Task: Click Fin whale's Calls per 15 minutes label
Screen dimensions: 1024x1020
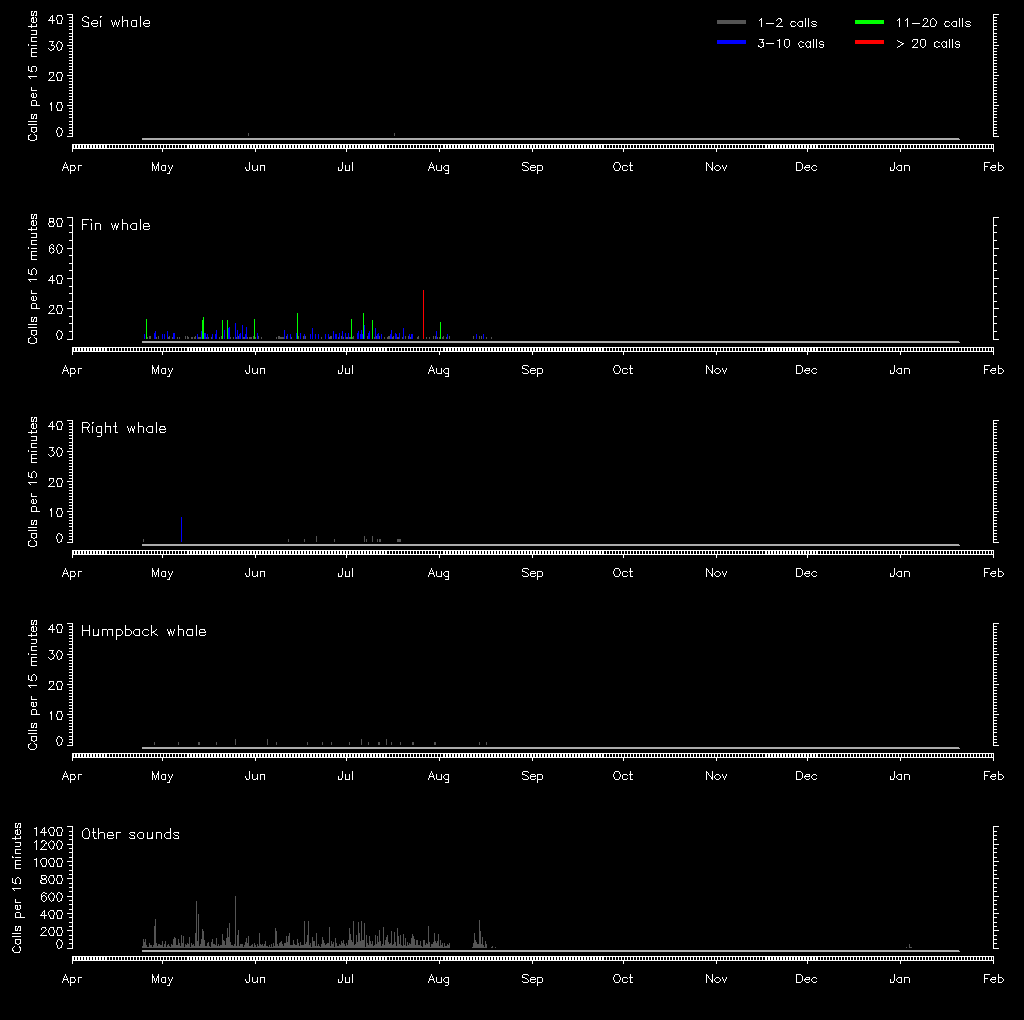Action: pyautogui.click(x=33, y=278)
